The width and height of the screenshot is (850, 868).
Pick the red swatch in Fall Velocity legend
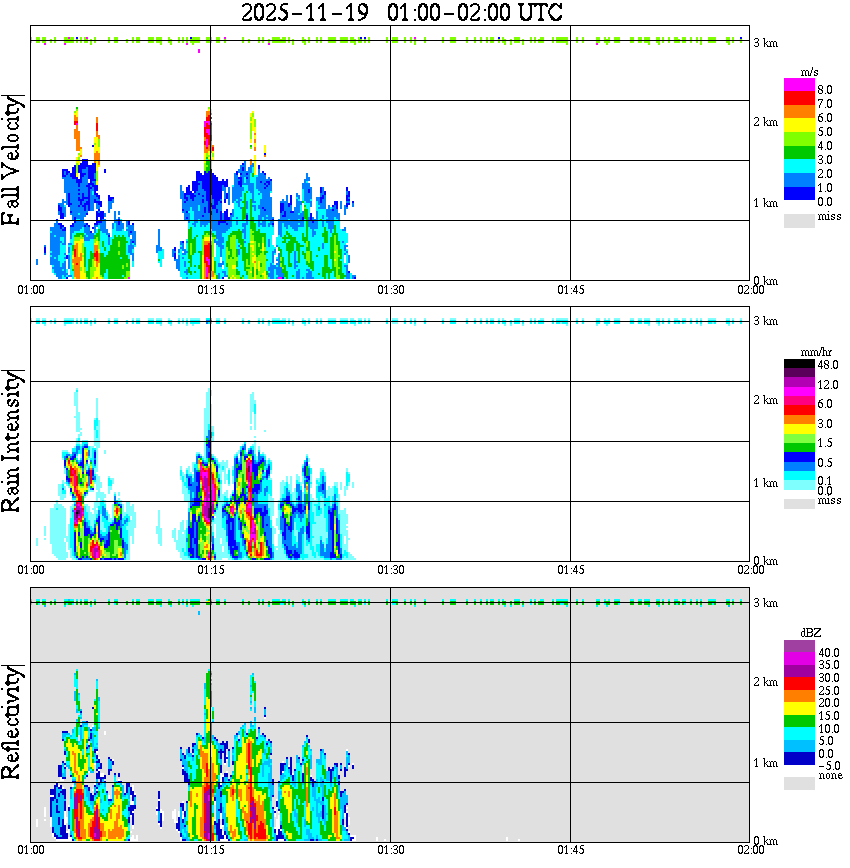tap(799, 98)
